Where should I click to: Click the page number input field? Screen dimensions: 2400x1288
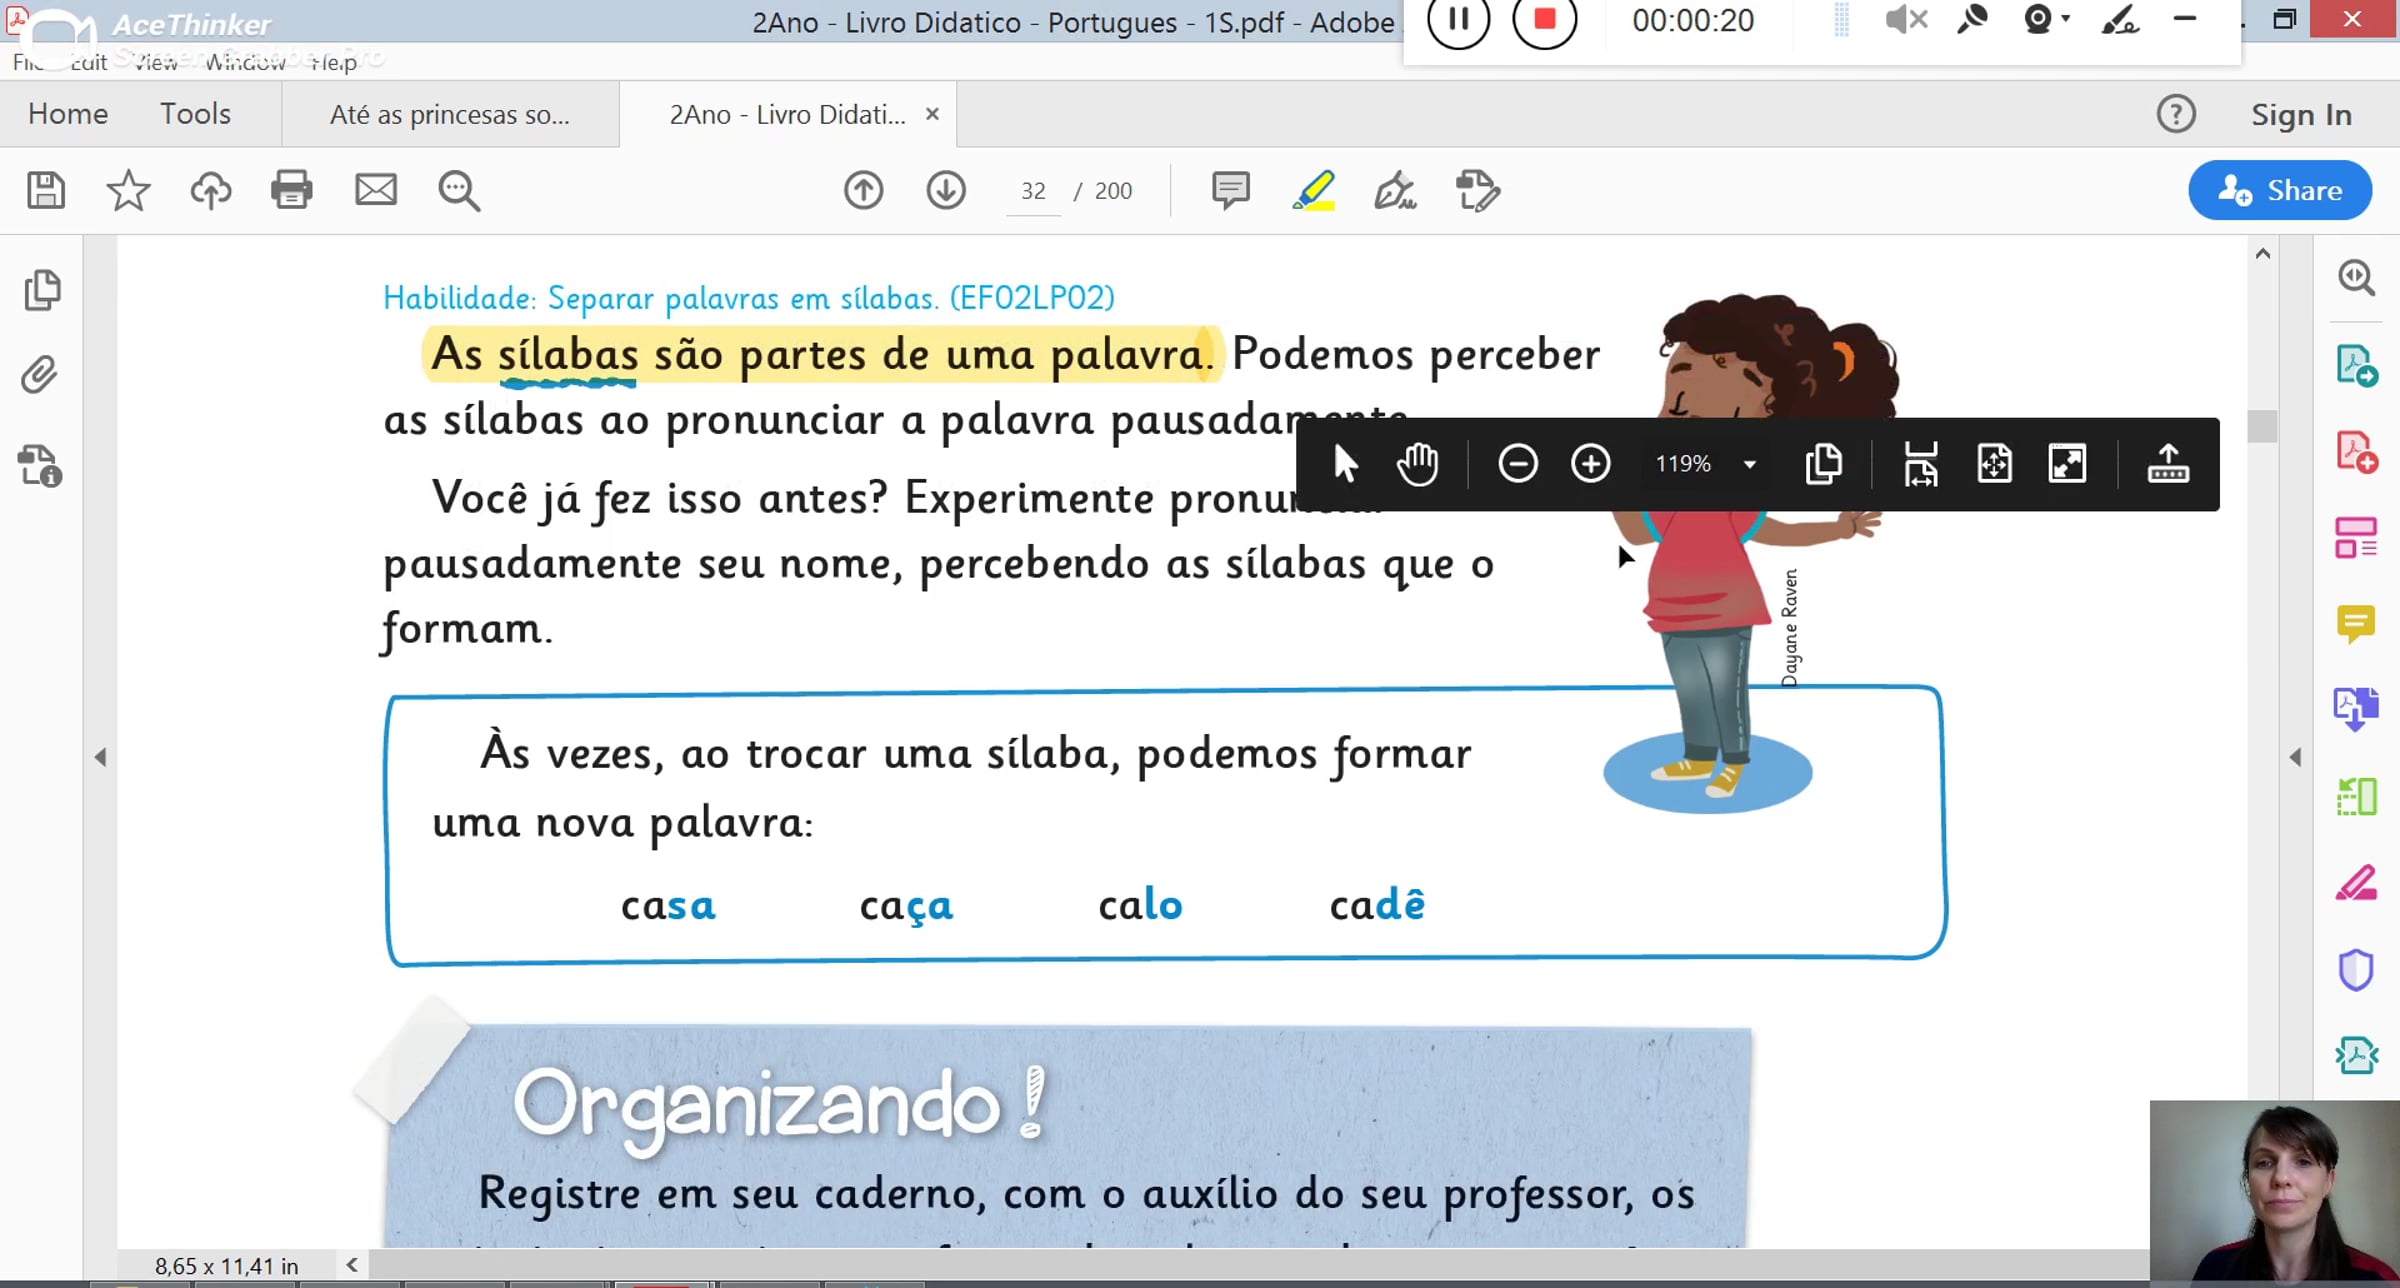click(x=1033, y=191)
